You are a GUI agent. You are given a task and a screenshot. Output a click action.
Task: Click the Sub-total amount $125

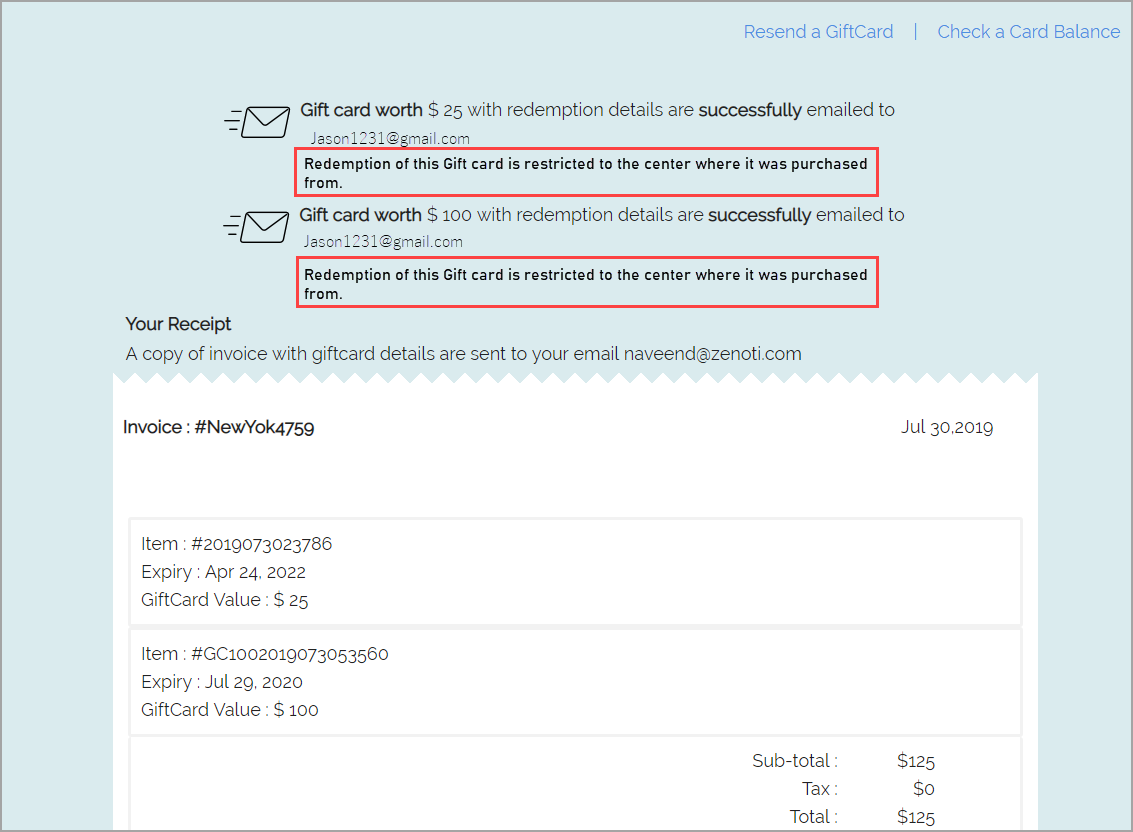pos(916,761)
